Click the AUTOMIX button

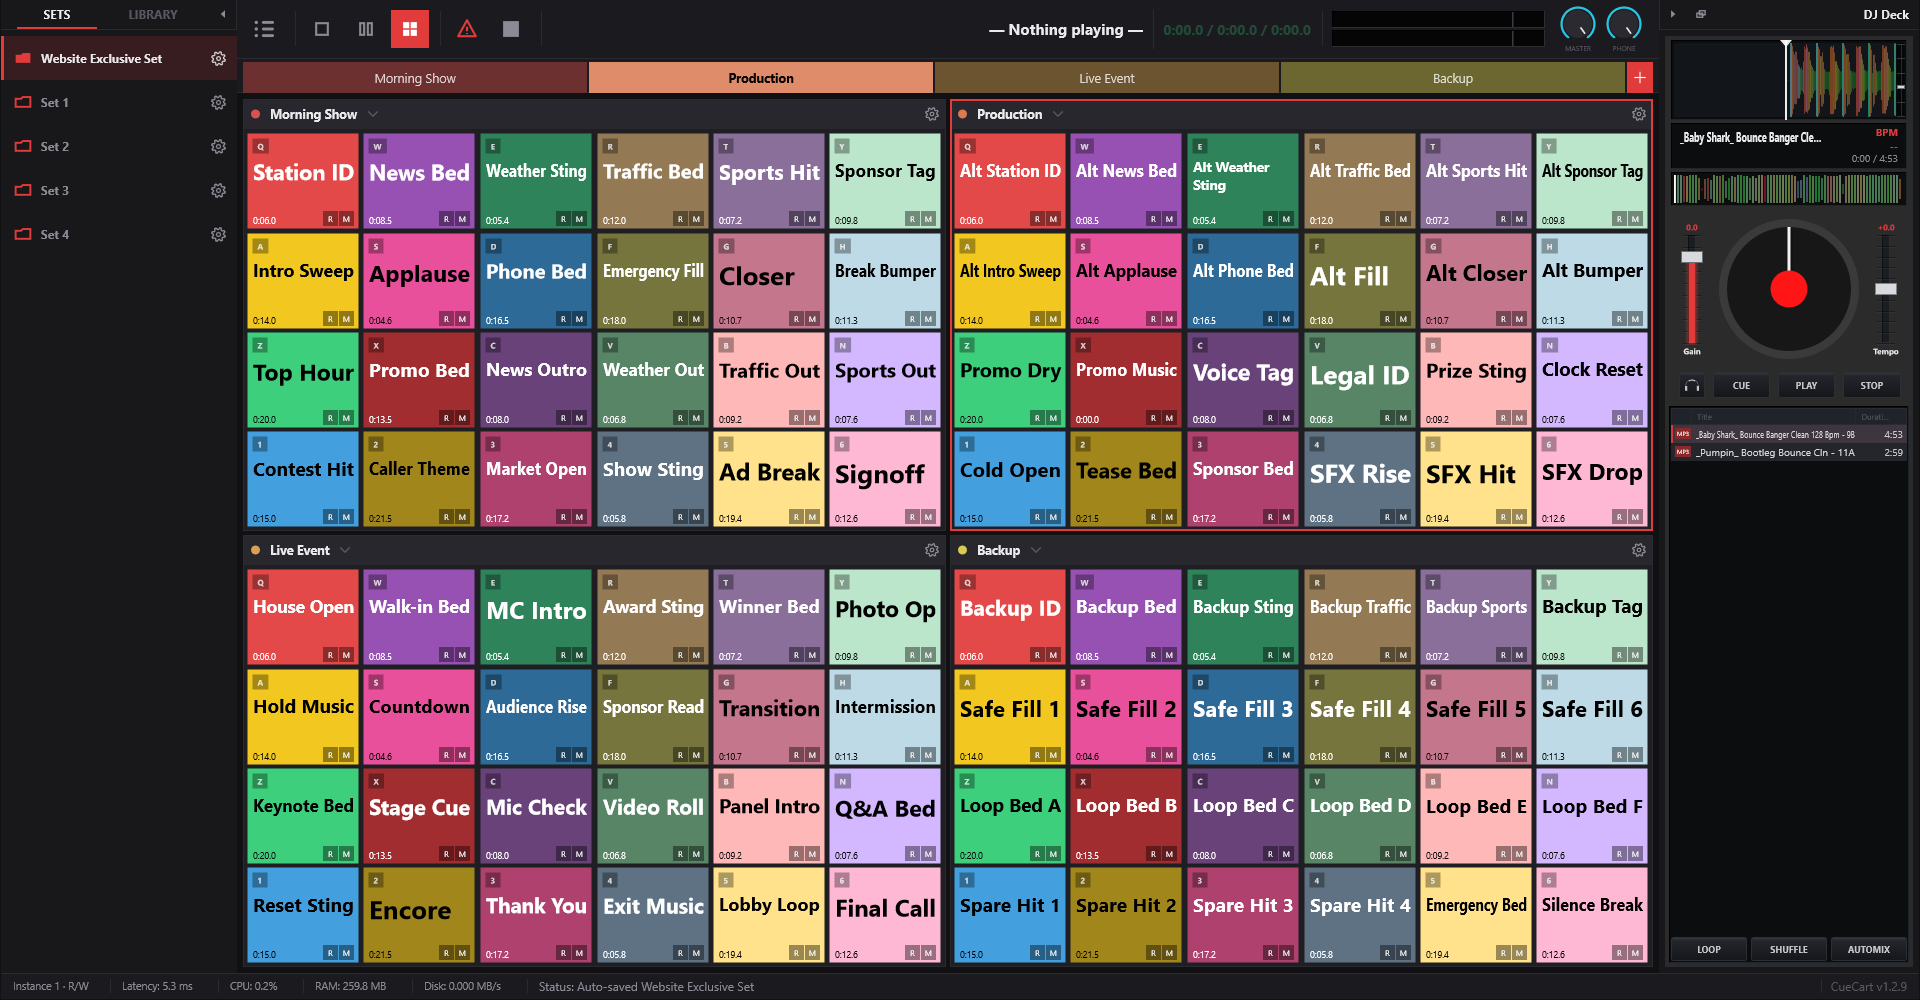click(1869, 950)
